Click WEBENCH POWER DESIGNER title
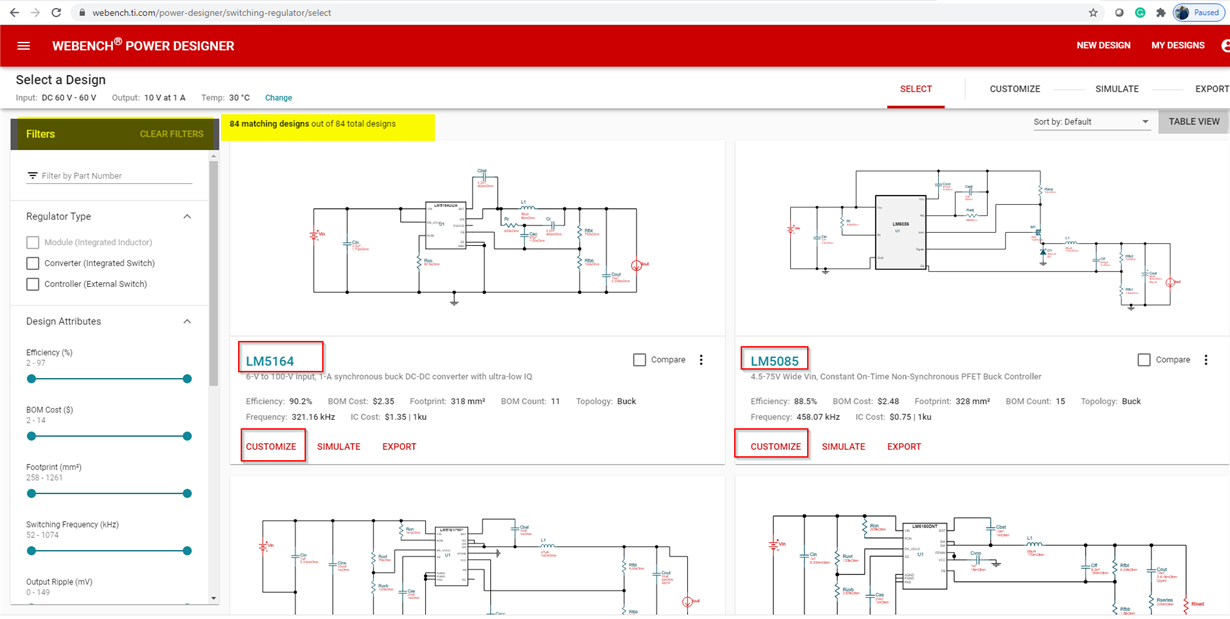Image resolution: width=1230 pixels, height=619 pixels. tap(143, 46)
